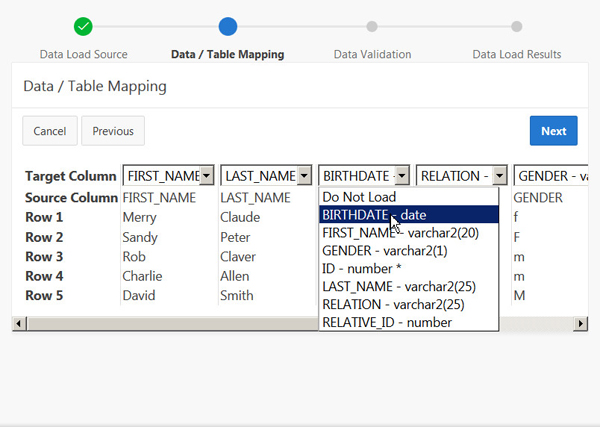Click the Data Load Source step label
This screenshot has height=427, width=600.
click(83, 54)
